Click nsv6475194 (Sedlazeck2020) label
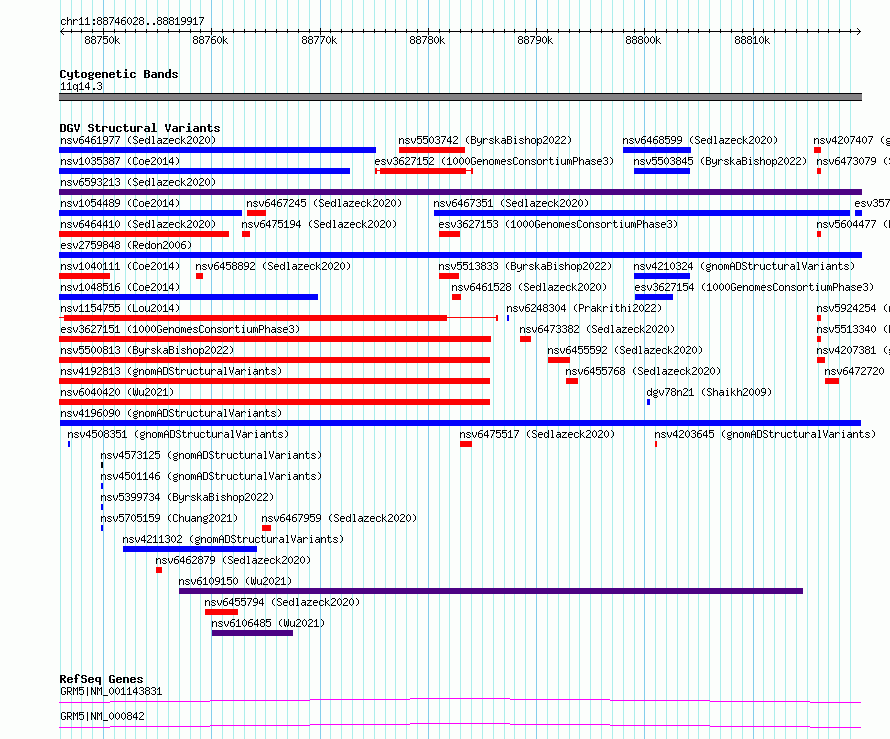This screenshot has width=890, height=739. [x=319, y=224]
